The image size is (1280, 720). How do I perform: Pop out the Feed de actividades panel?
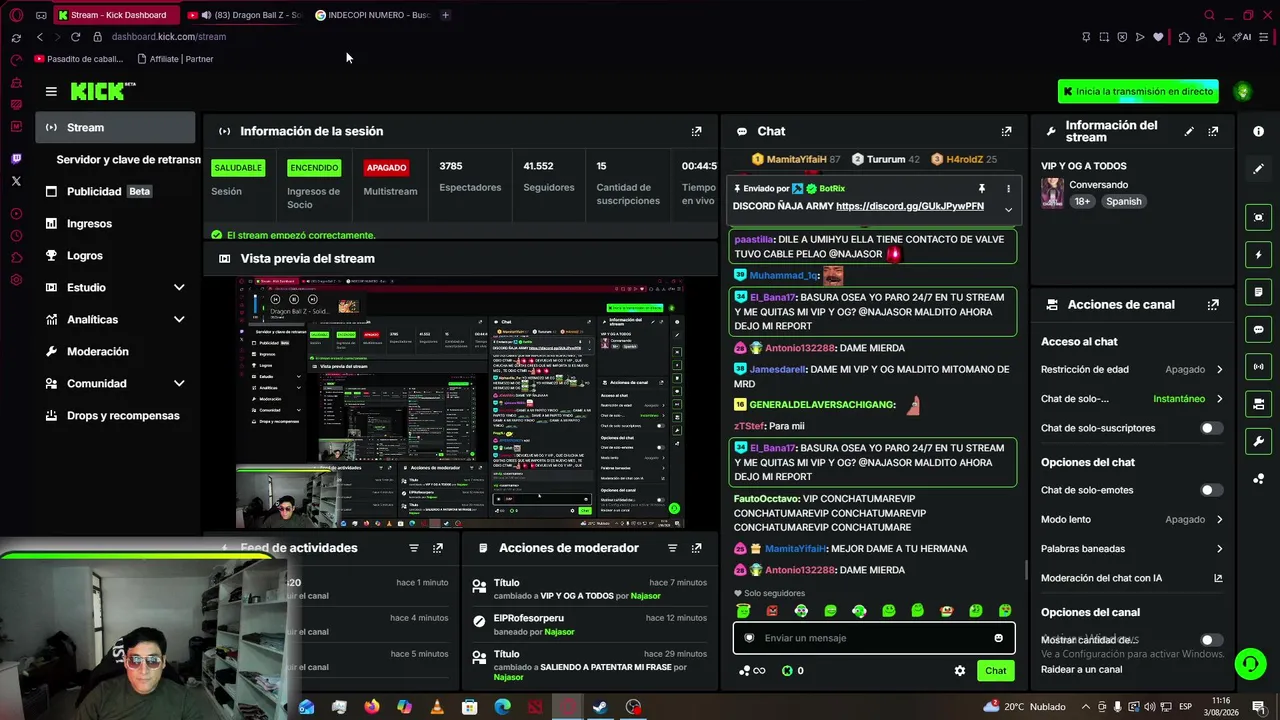point(438,548)
